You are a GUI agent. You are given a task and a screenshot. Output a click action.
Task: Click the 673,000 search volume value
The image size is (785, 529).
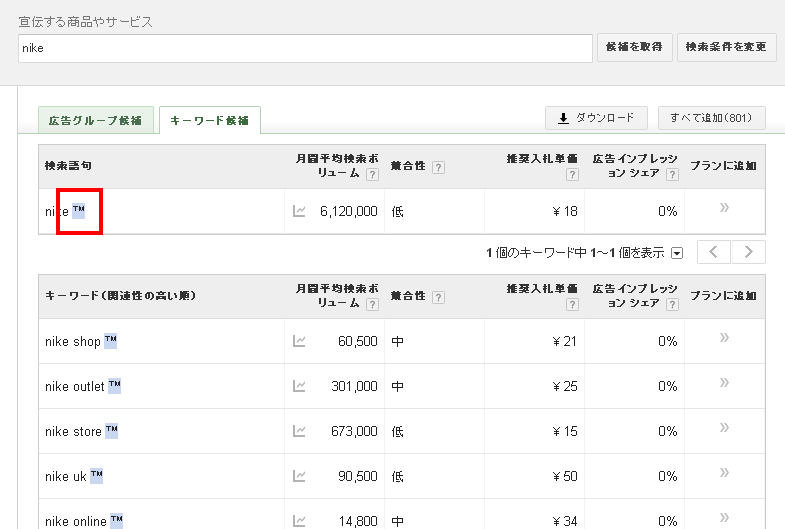click(354, 432)
